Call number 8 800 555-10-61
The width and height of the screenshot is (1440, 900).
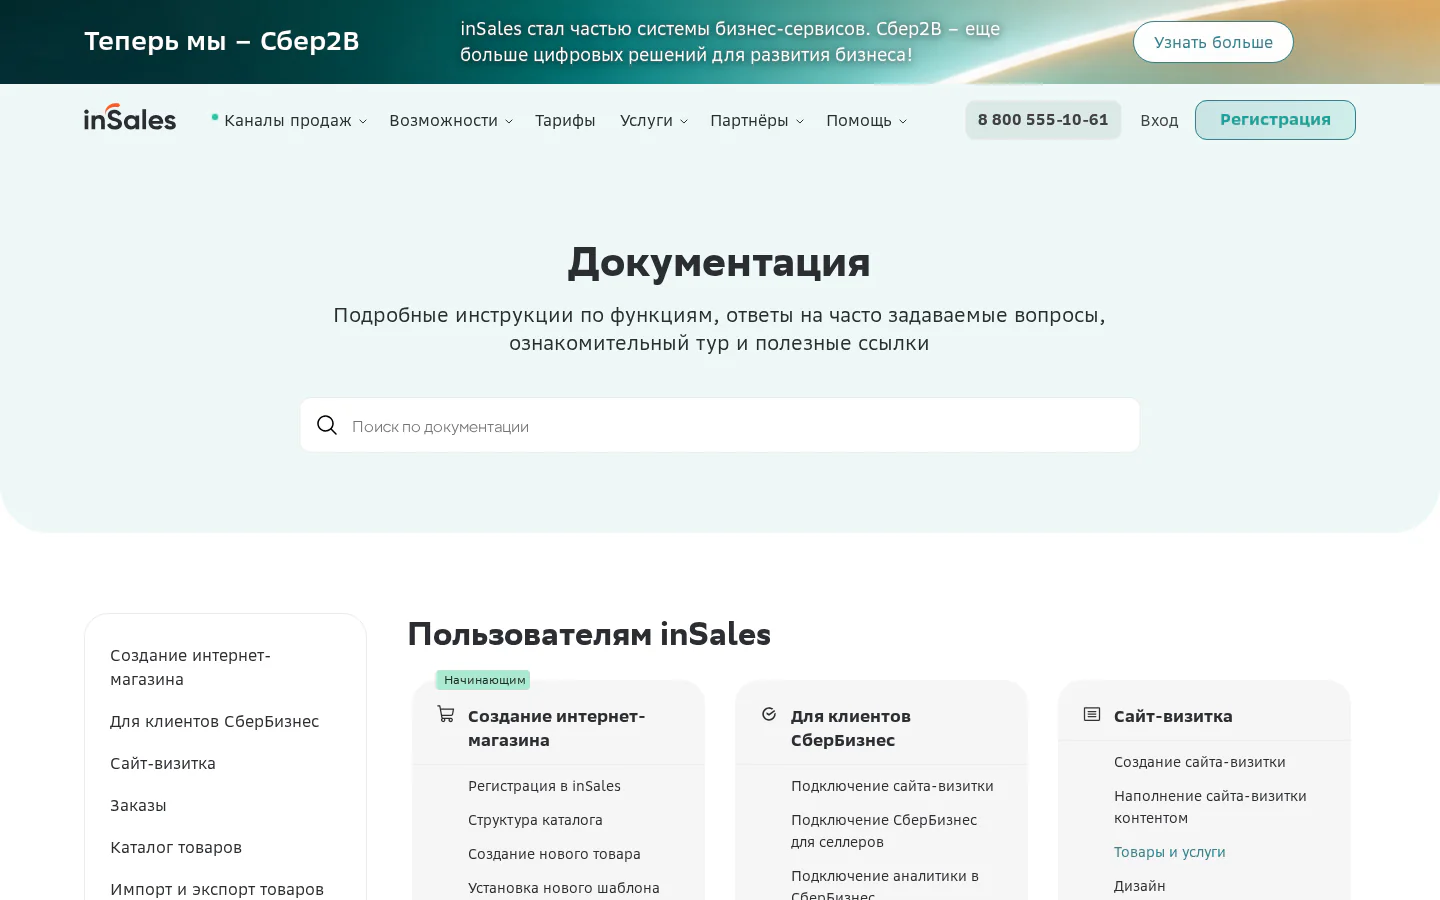1043,120
